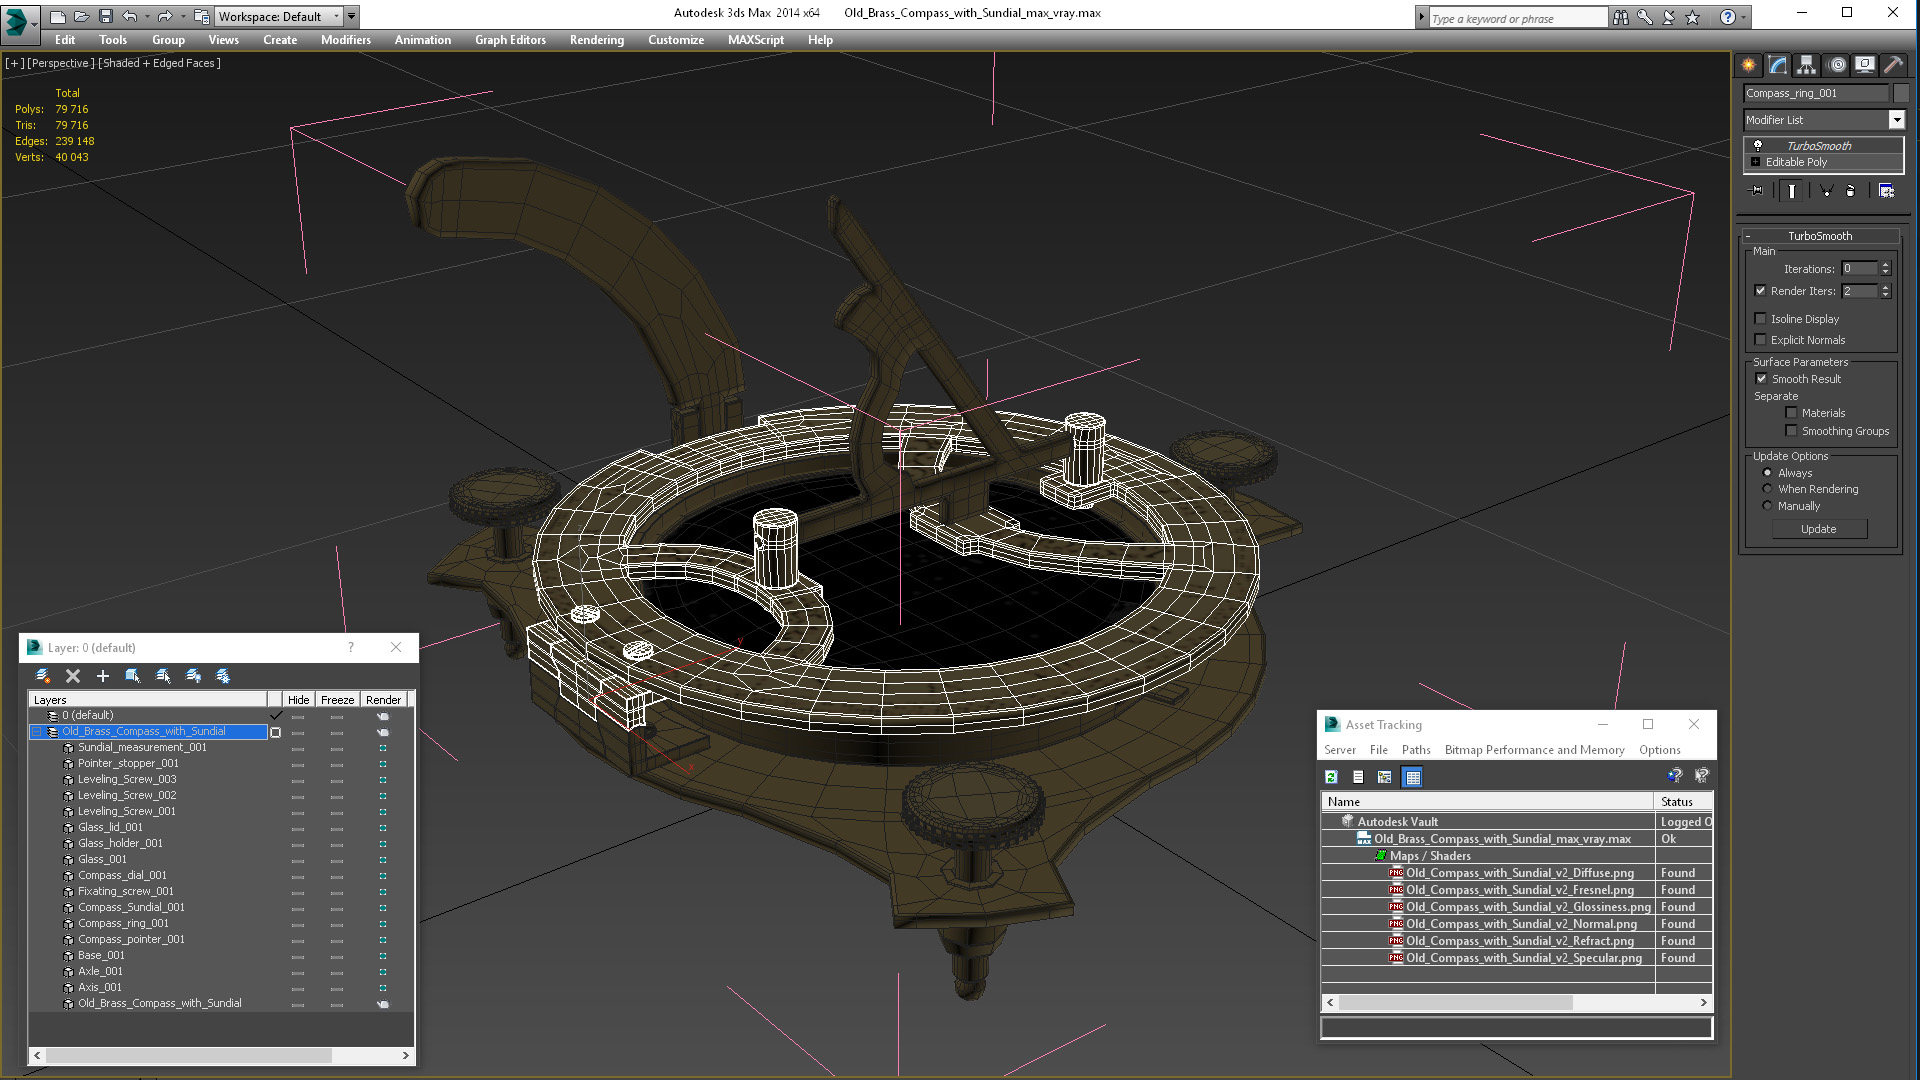This screenshot has height=1080, width=1920.
Task: Toggle the Isoline Display checkbox
Action: click(x=1761, y=319)
